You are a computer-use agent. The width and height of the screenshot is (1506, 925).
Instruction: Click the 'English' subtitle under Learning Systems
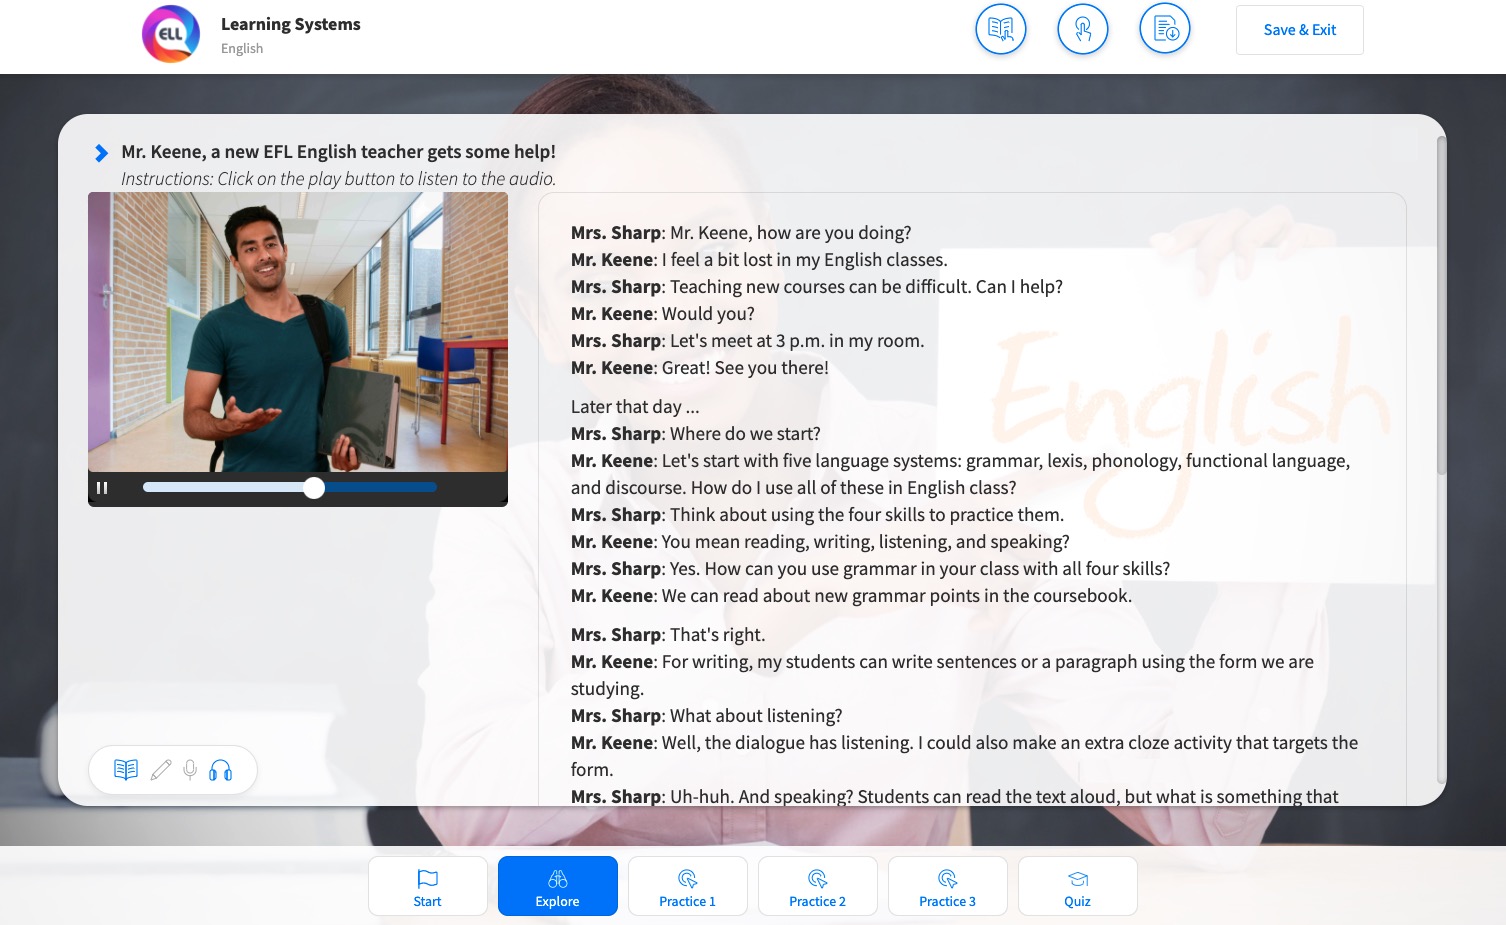coord(242,48)
